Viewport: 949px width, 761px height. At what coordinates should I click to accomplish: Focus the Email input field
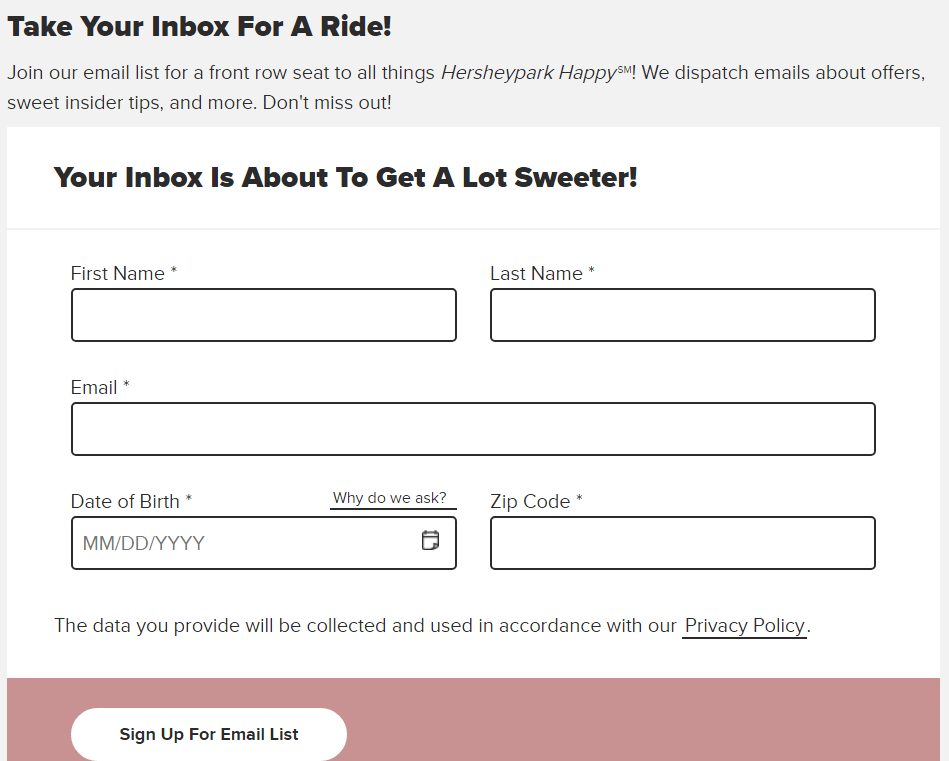(x=473, y=428)
